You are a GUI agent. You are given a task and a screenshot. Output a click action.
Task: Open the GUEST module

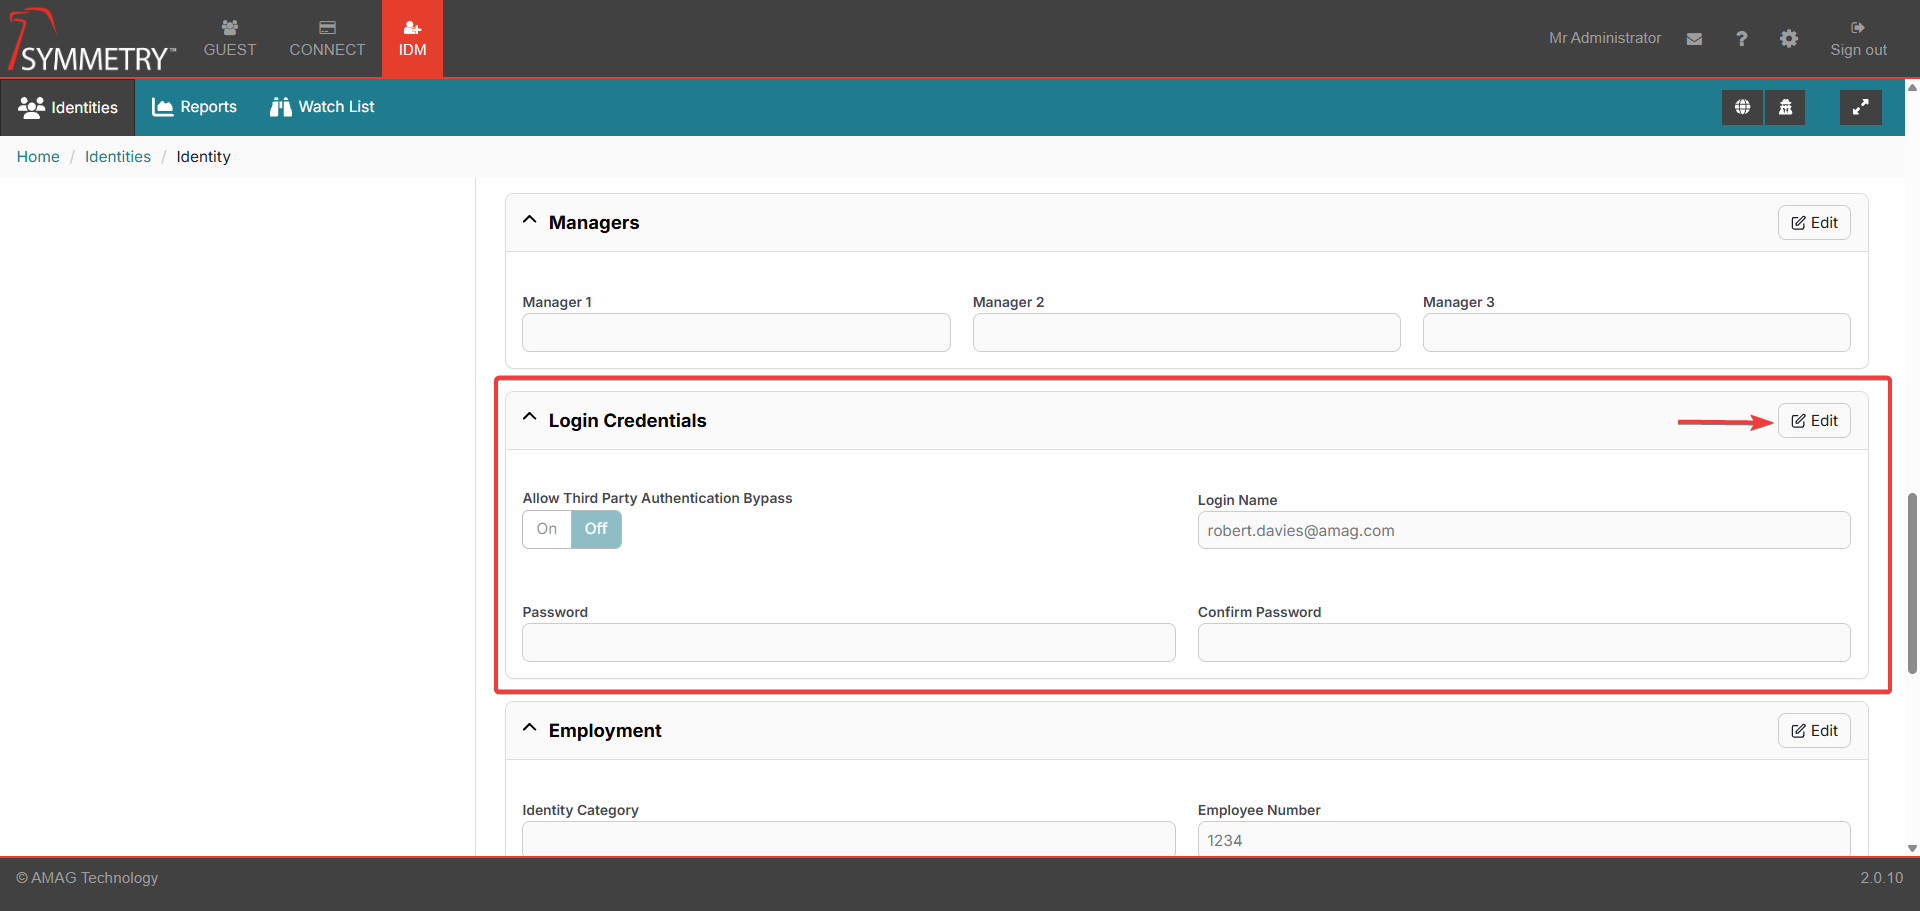[230, 39]
